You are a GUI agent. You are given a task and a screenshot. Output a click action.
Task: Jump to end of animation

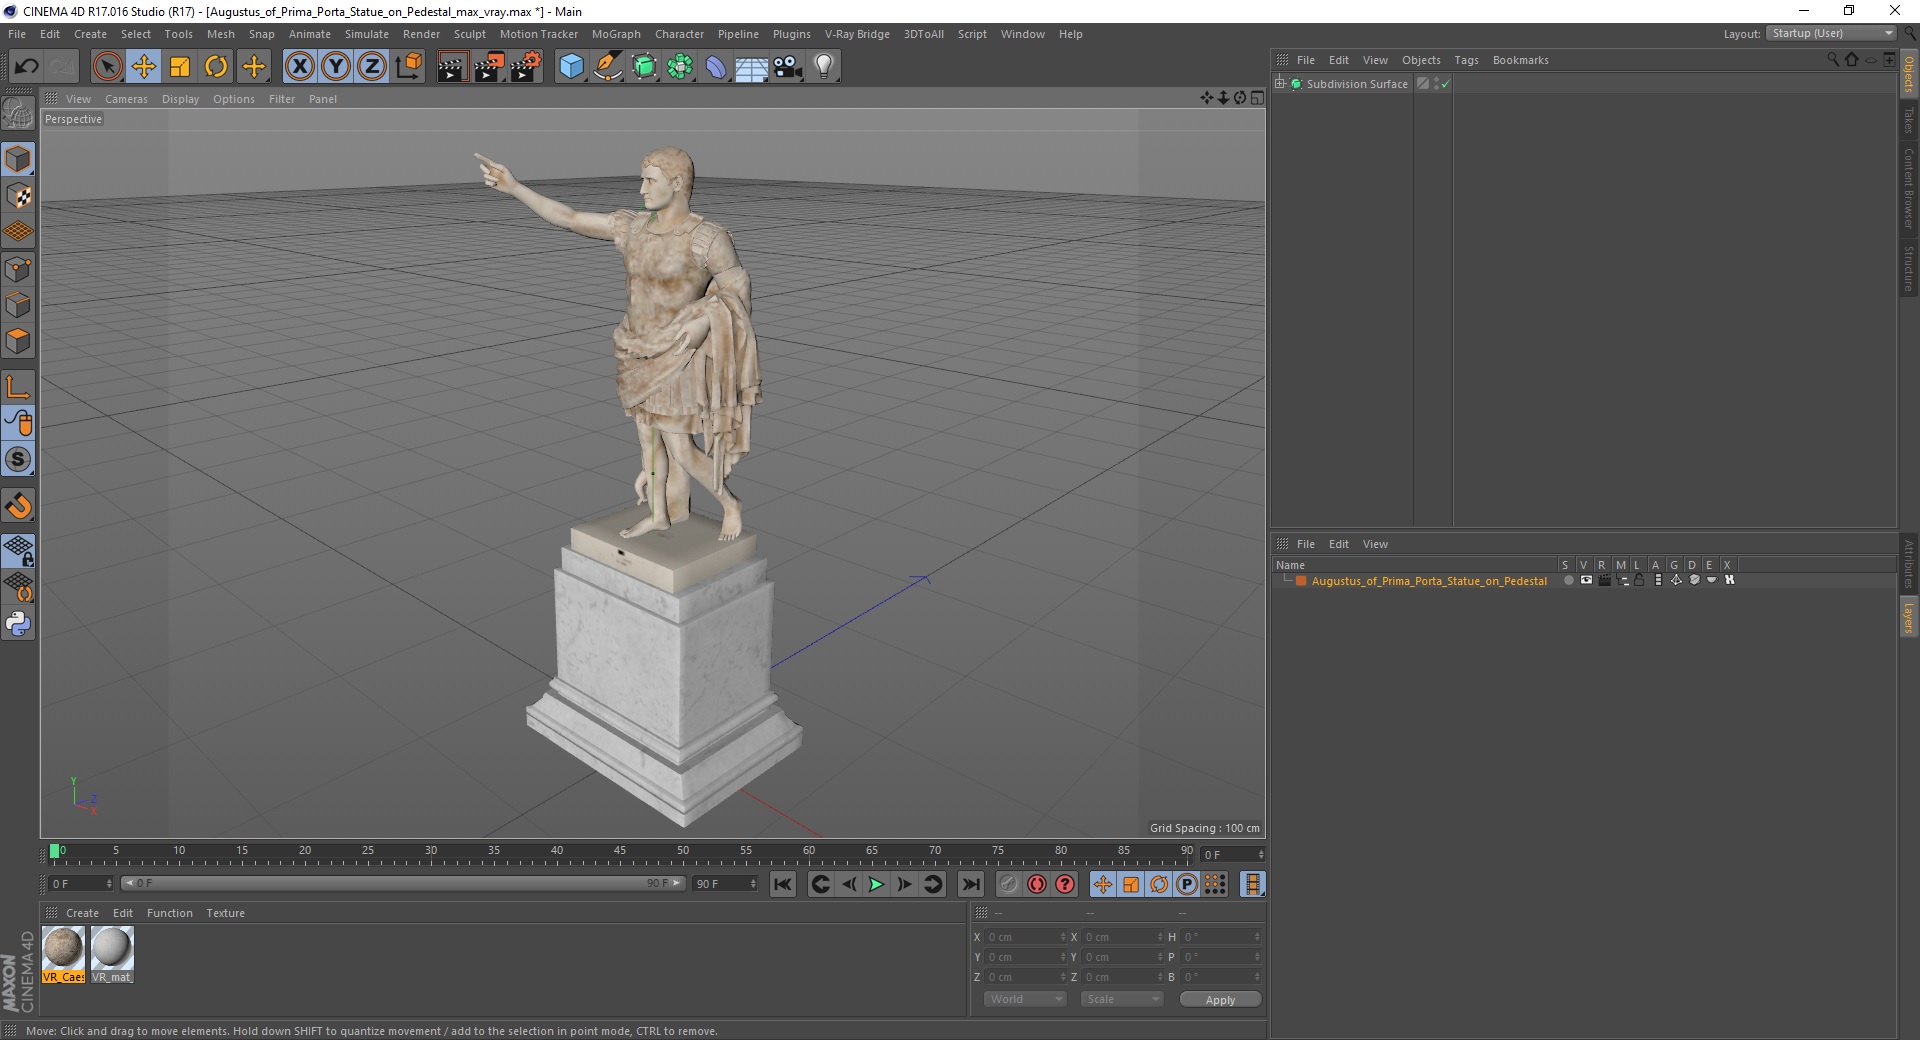[x=970, y=884]
